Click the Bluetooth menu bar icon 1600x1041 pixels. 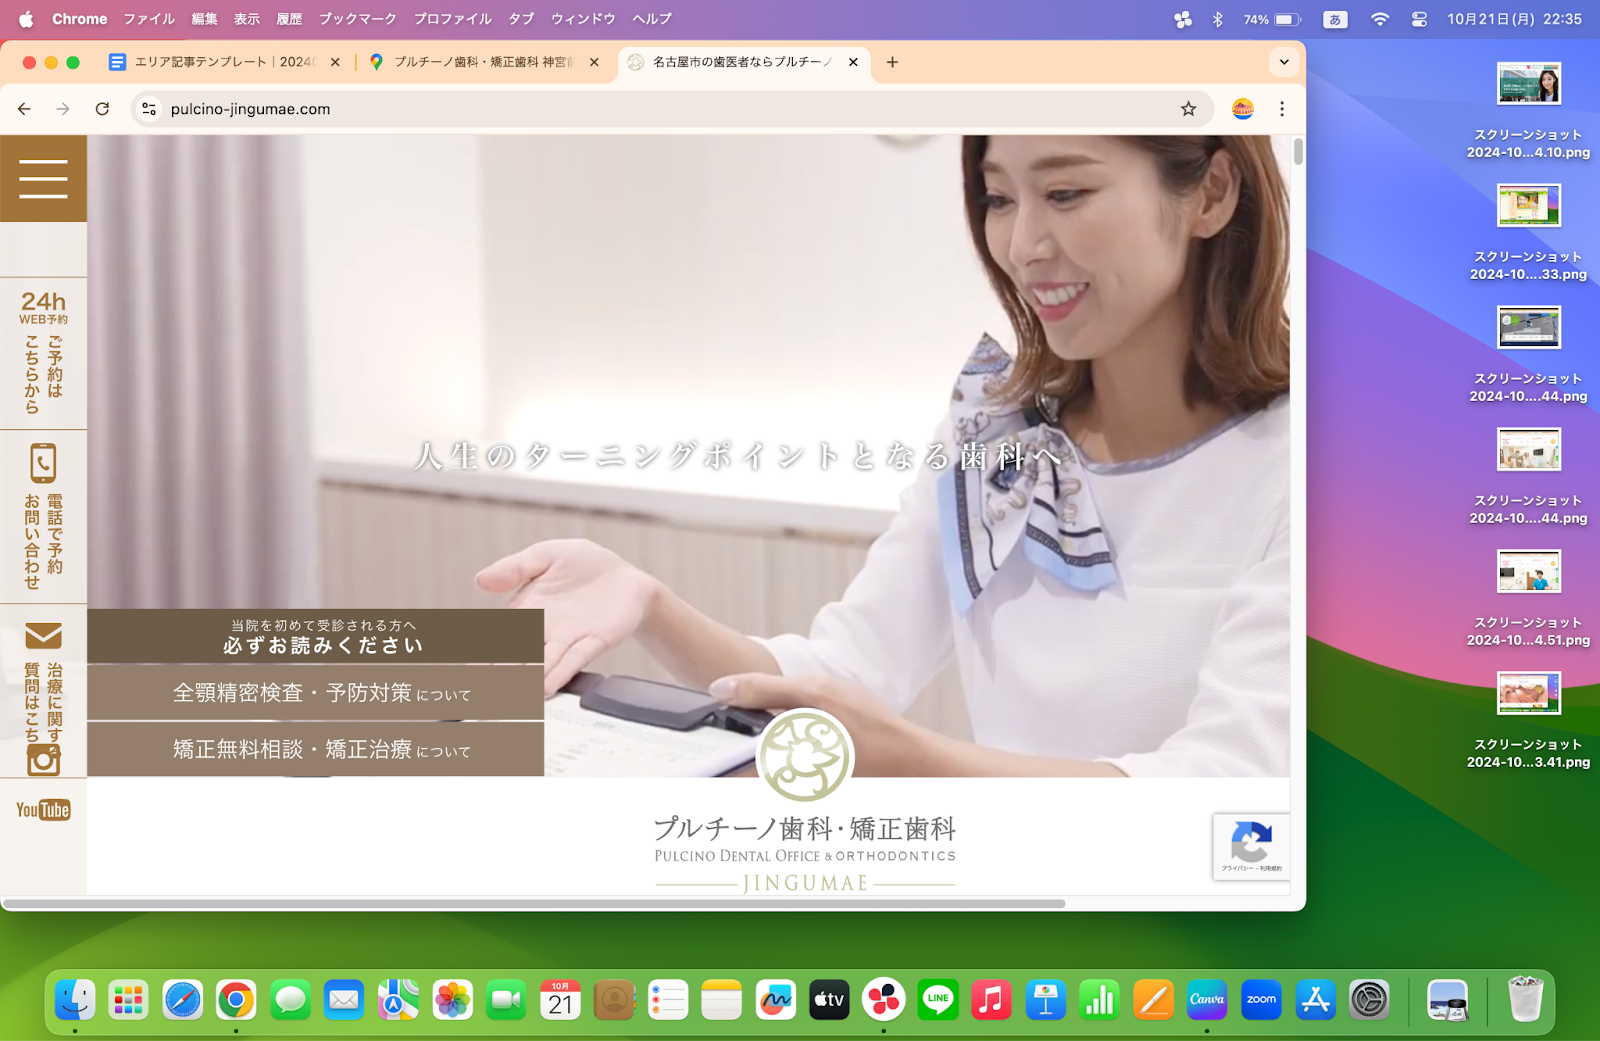coord(1217,19)
